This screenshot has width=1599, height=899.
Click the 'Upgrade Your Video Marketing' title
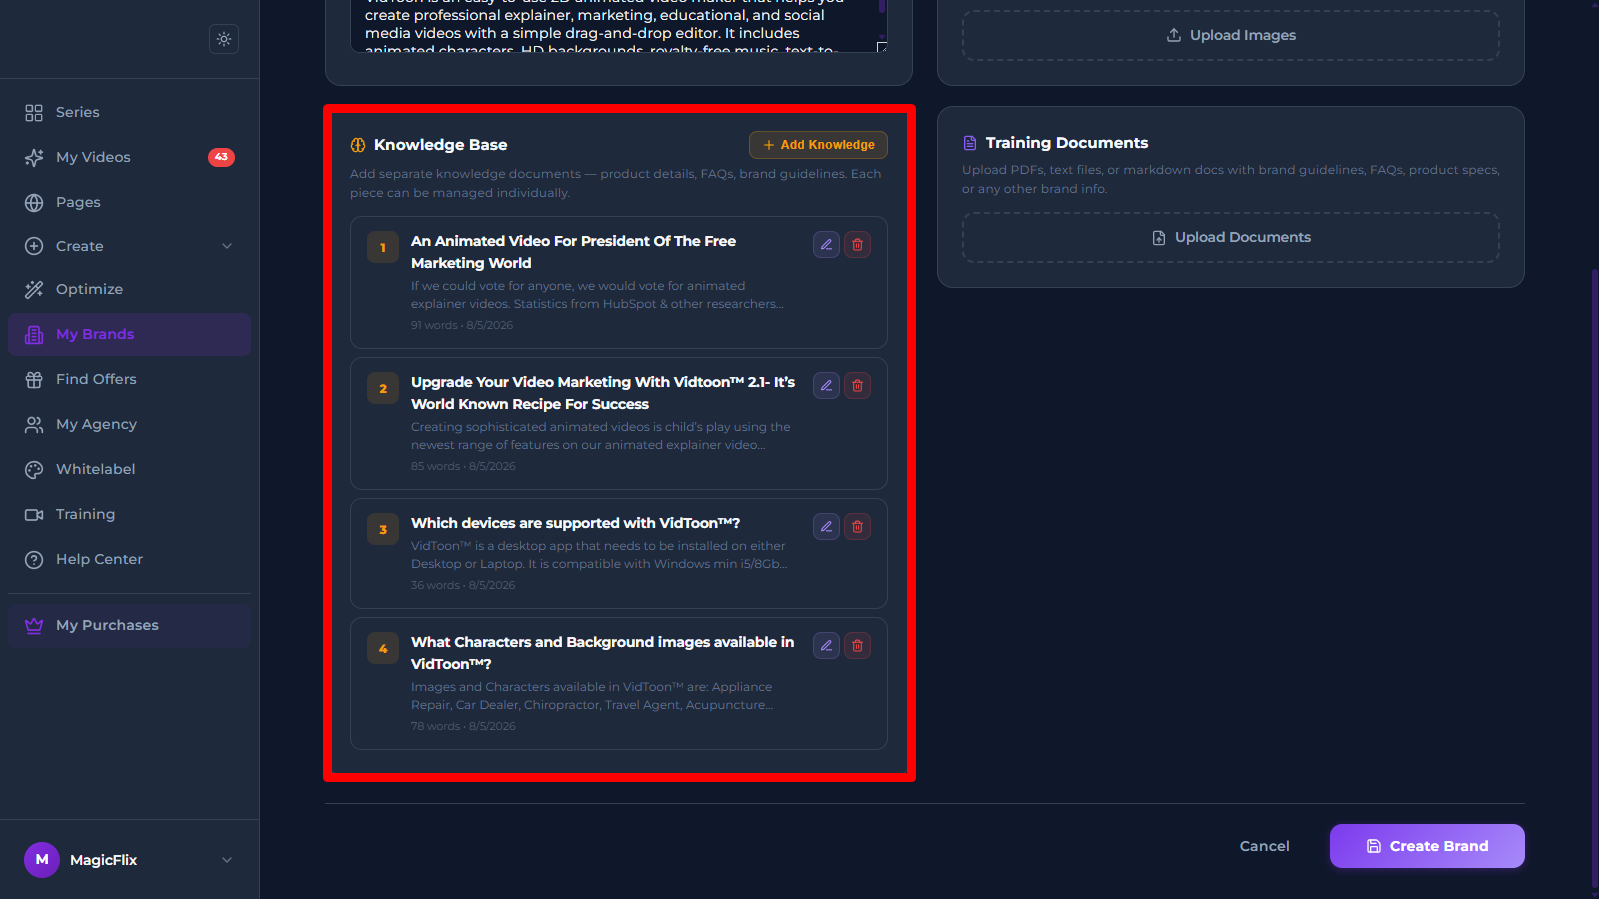tap(603, 393)
